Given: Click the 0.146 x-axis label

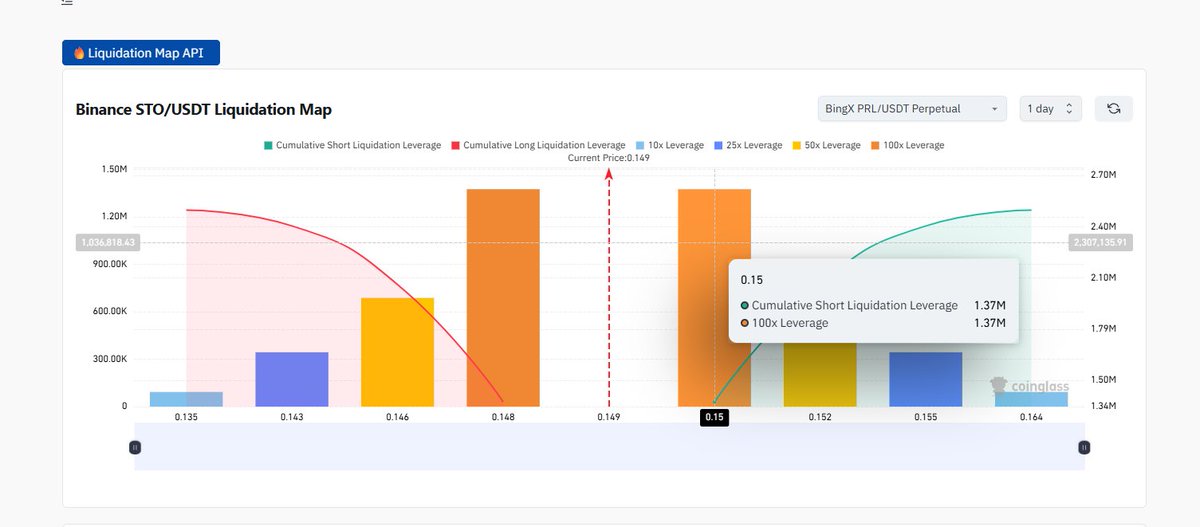Looking at the screenshot, I should (x=397, y=416).
